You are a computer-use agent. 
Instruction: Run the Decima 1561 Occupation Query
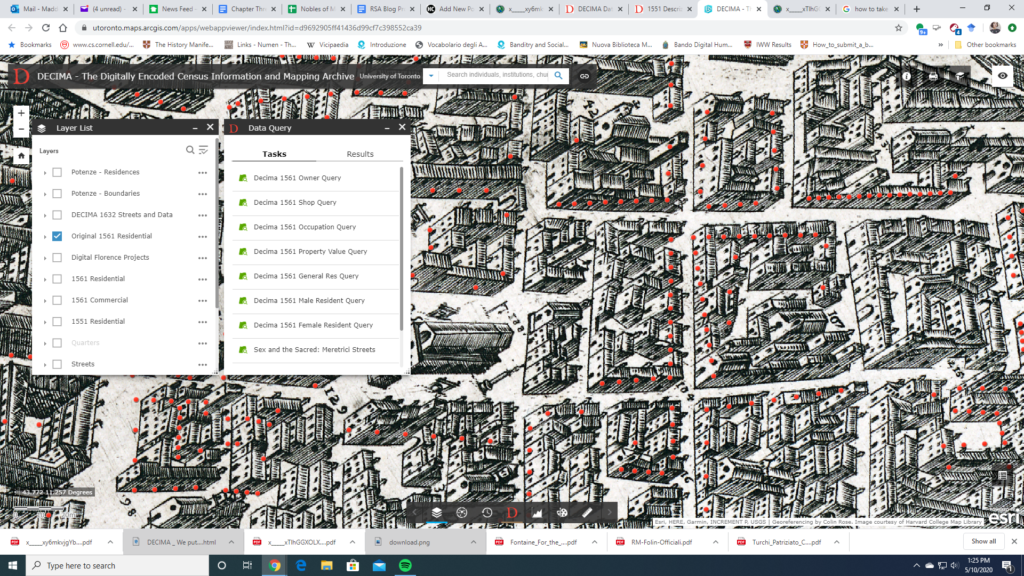click(304, 227)
